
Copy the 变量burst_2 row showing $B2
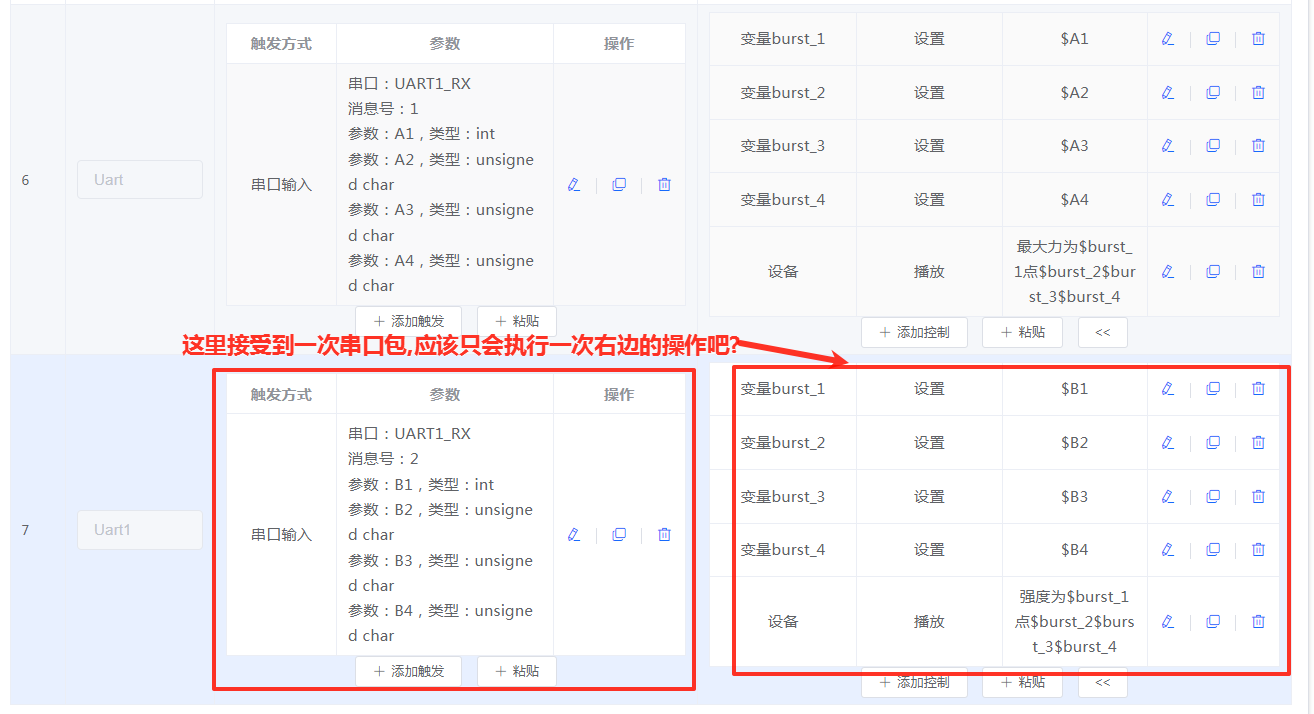pyautogui.click(x=1213, y=442)
